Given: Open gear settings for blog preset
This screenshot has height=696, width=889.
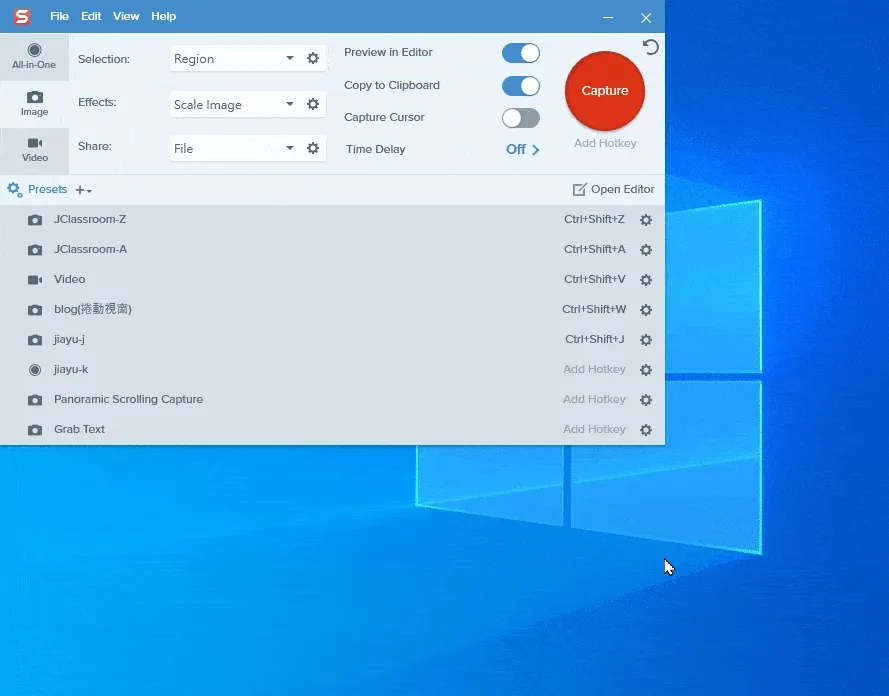Looking at the screenshot, I should pos(646,310).
